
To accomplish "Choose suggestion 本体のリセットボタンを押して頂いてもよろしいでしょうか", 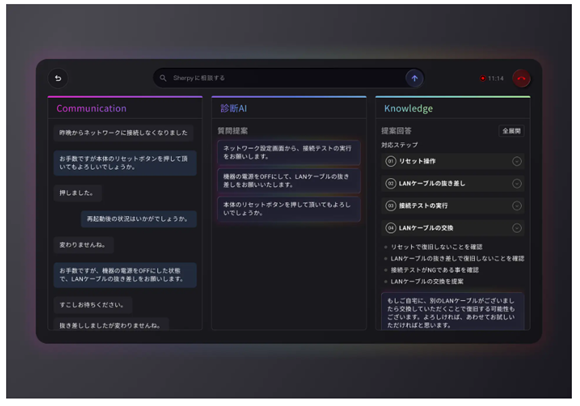I will point(289,209).
